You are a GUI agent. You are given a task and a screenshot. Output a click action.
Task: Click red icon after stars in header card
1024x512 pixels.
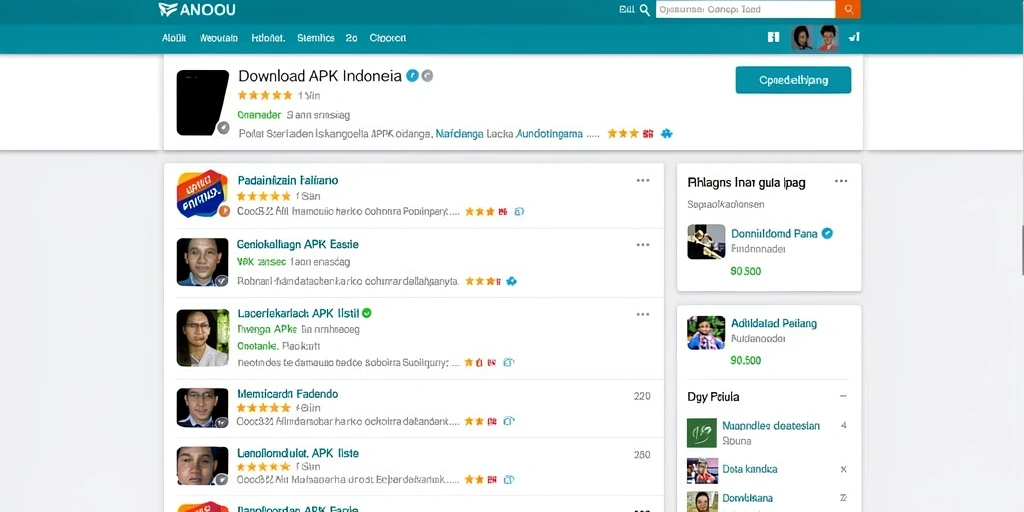[648, 133]
